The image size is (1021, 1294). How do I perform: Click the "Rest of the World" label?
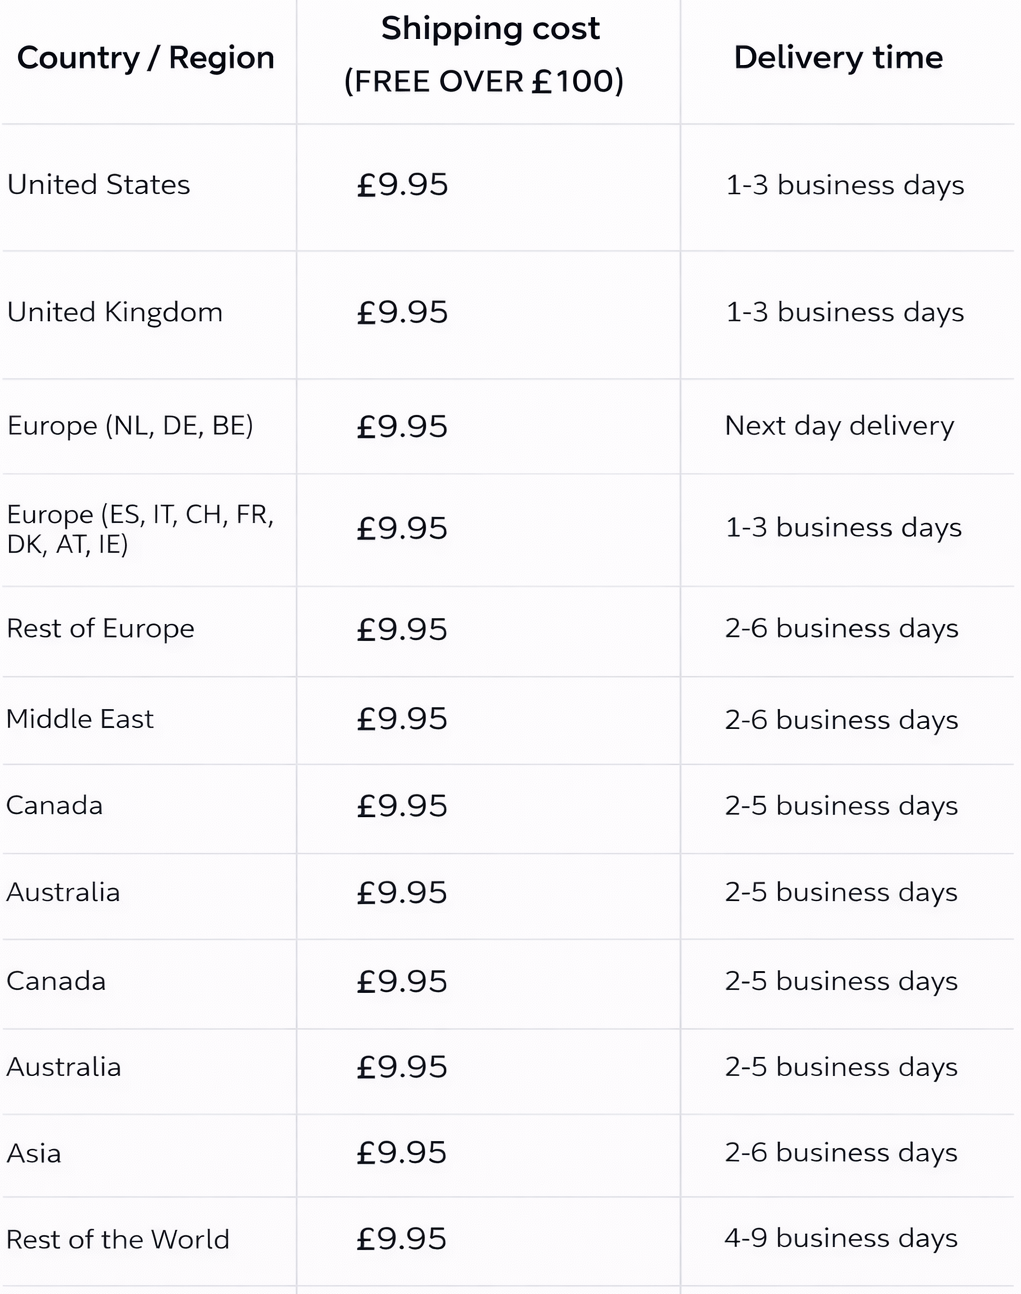click(118, 1240)
